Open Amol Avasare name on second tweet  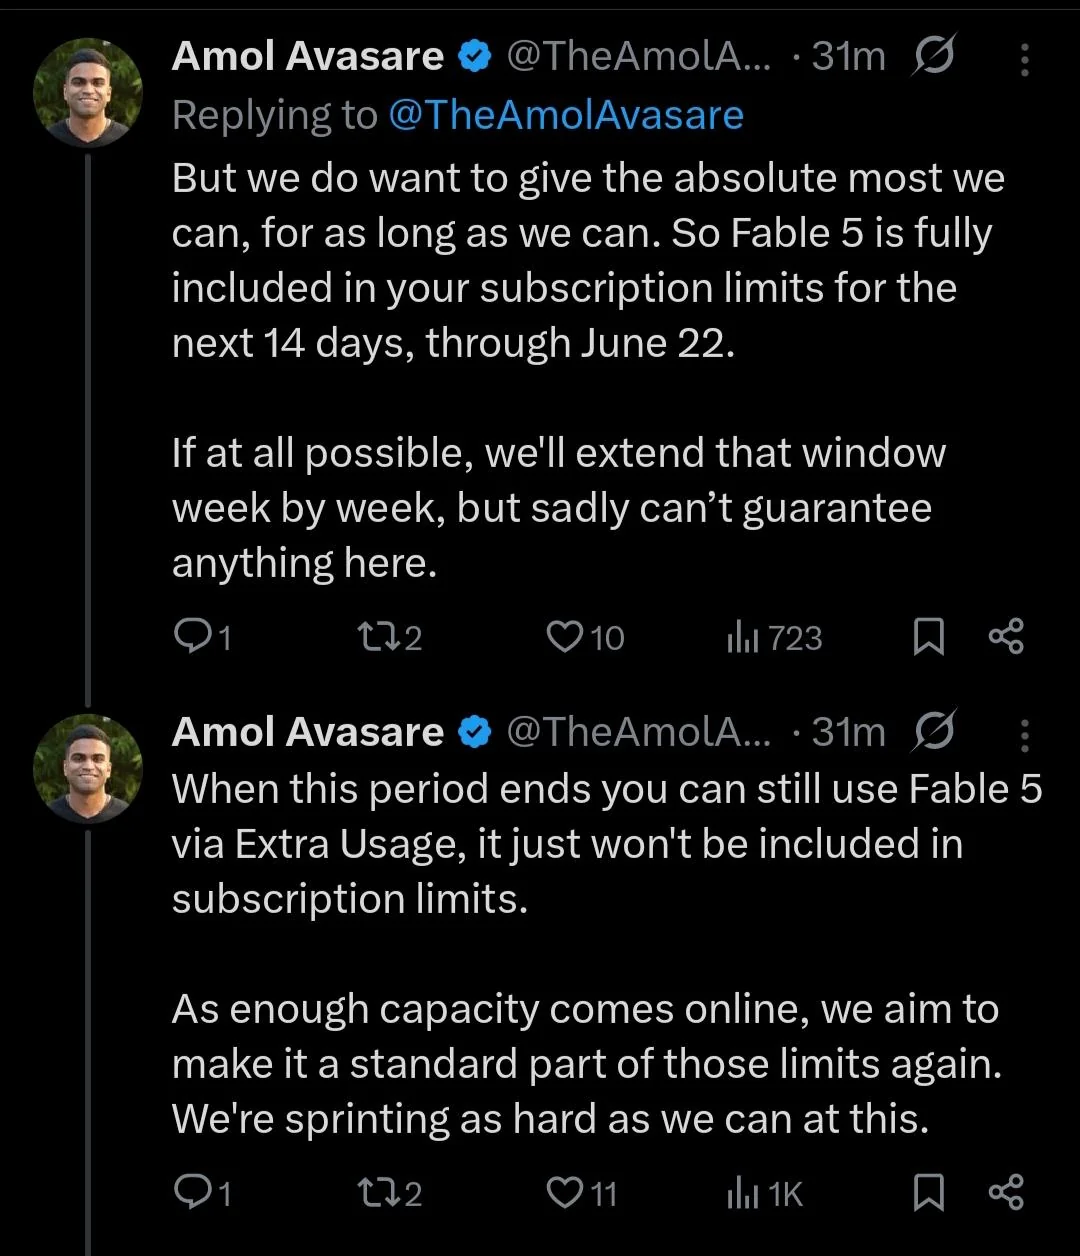pos(307,732)
